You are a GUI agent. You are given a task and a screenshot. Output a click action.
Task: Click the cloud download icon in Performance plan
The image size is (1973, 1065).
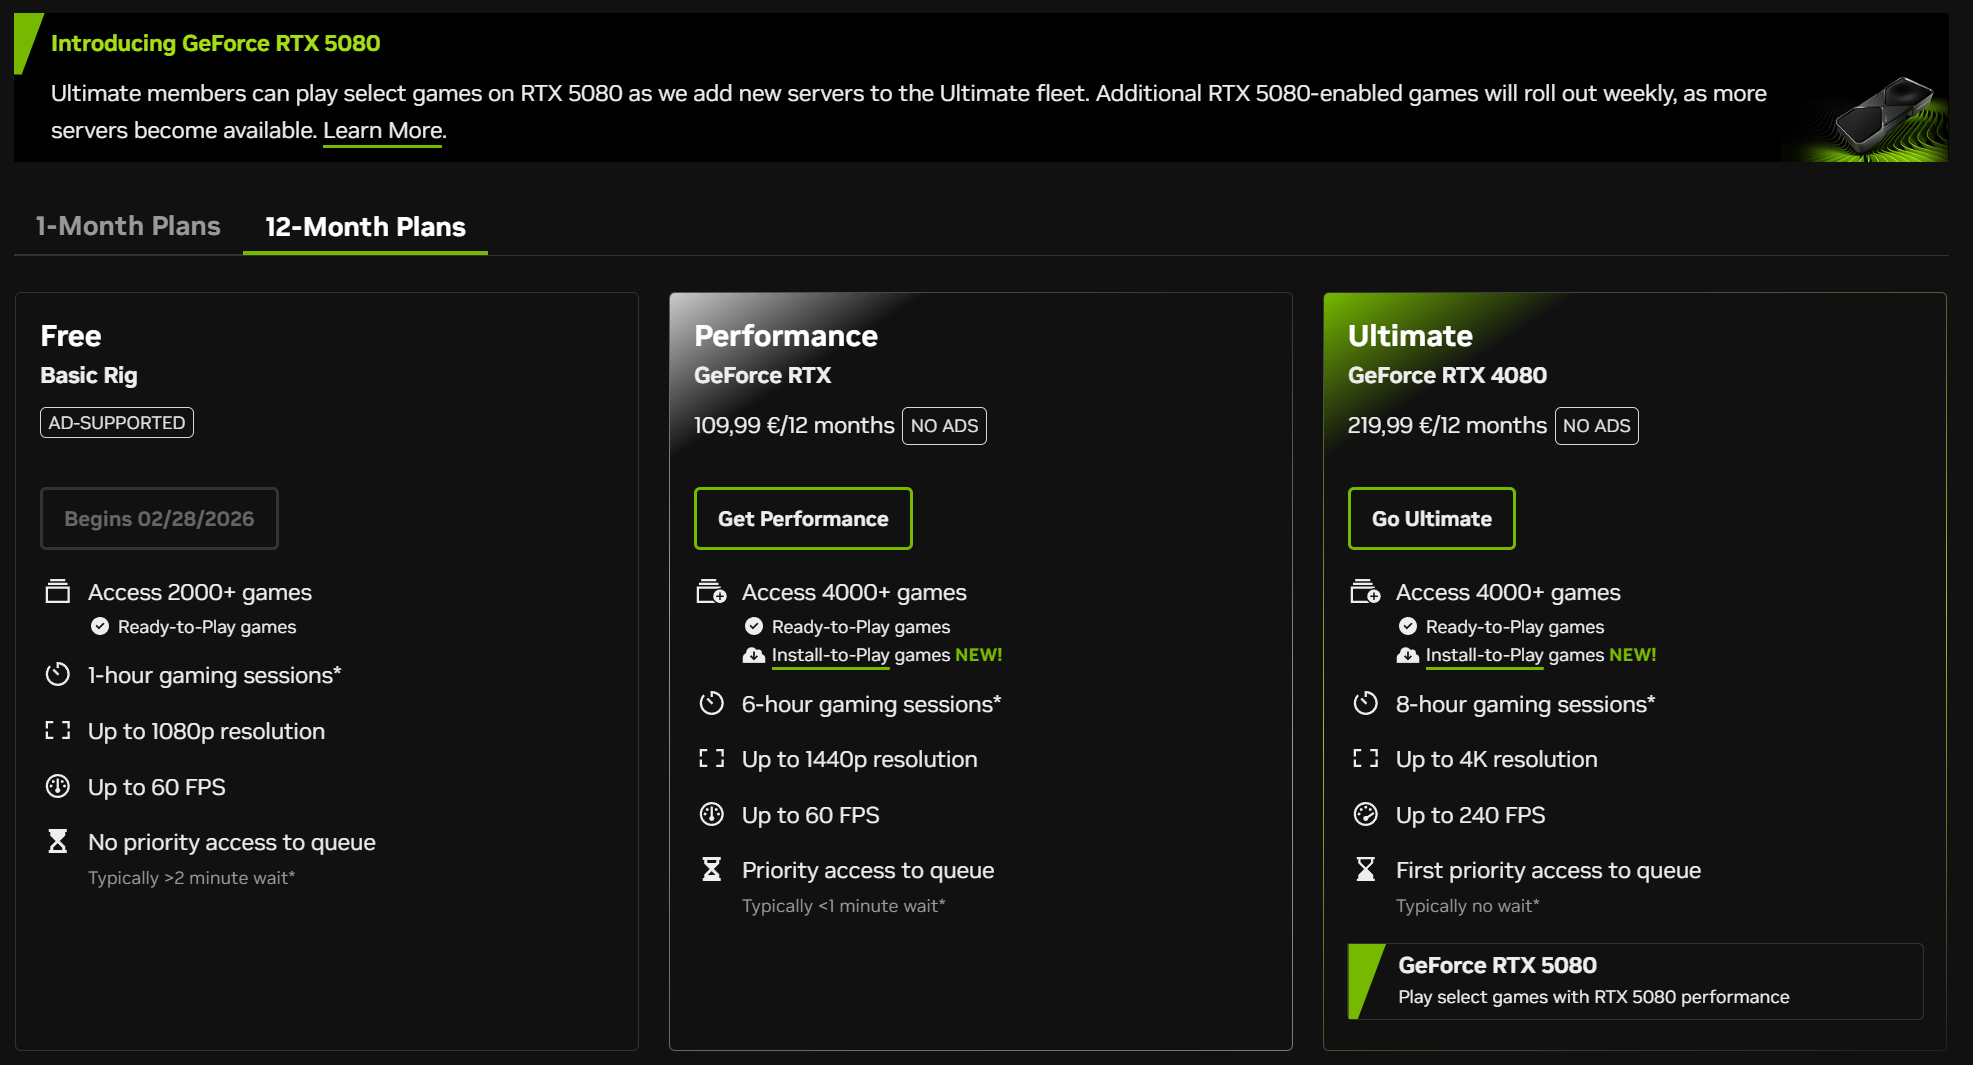pyautogui.click(x=754, y=655)
